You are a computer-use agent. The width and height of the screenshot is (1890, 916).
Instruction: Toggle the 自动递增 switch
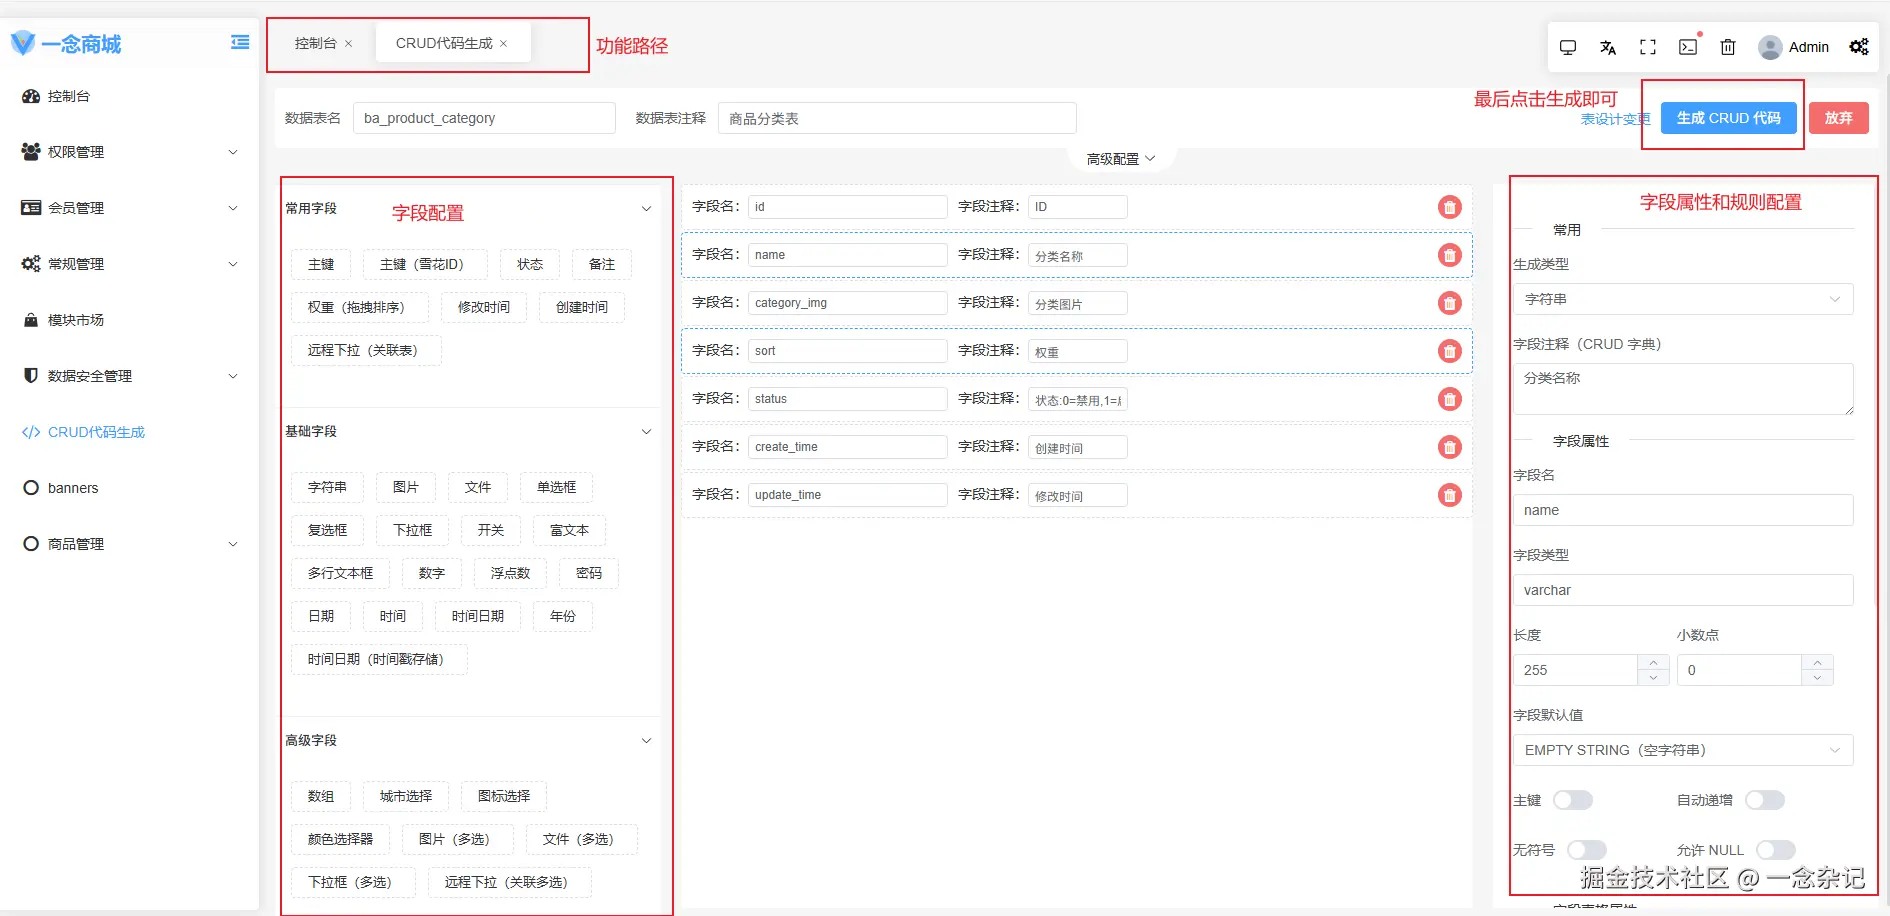[1765, 800]
